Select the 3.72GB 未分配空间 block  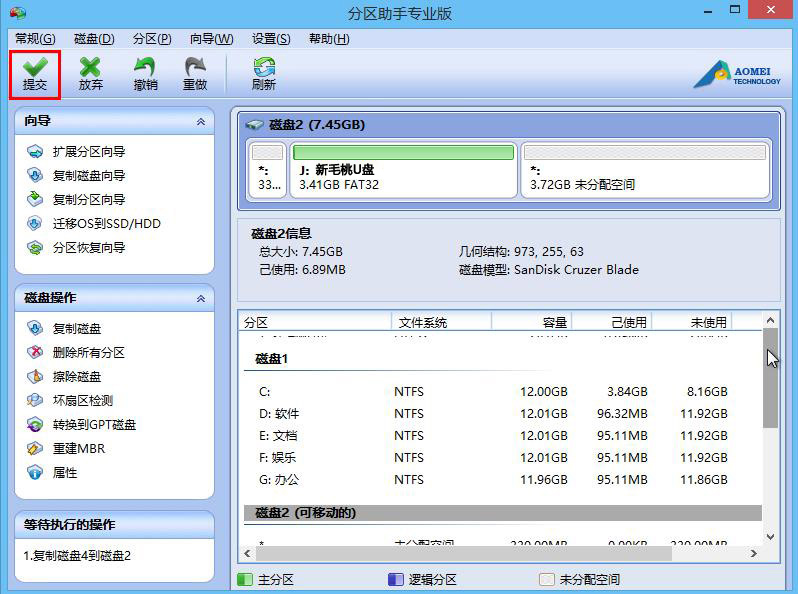tap(645, 169)
